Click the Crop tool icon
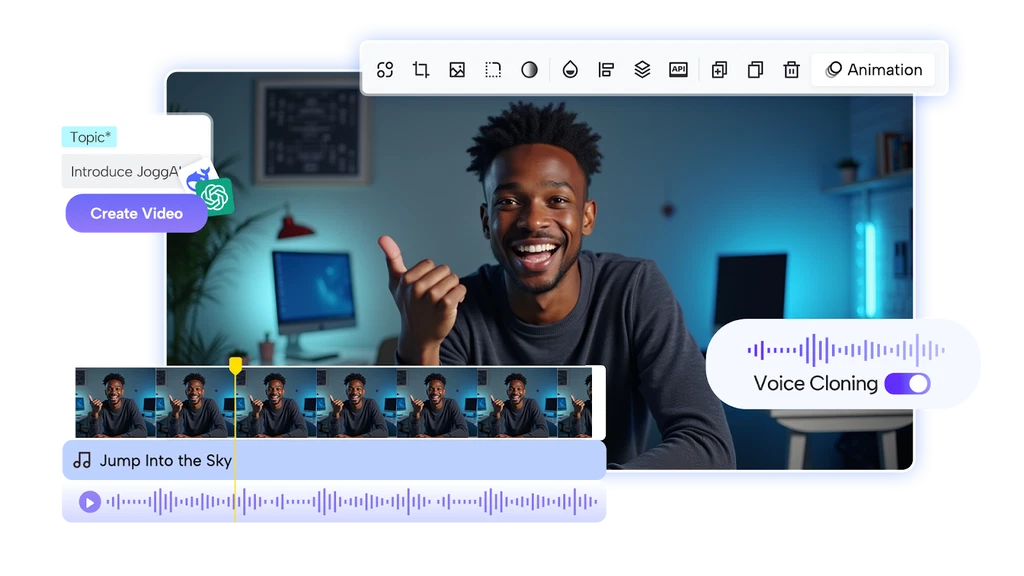 click(x=421, y=70)
